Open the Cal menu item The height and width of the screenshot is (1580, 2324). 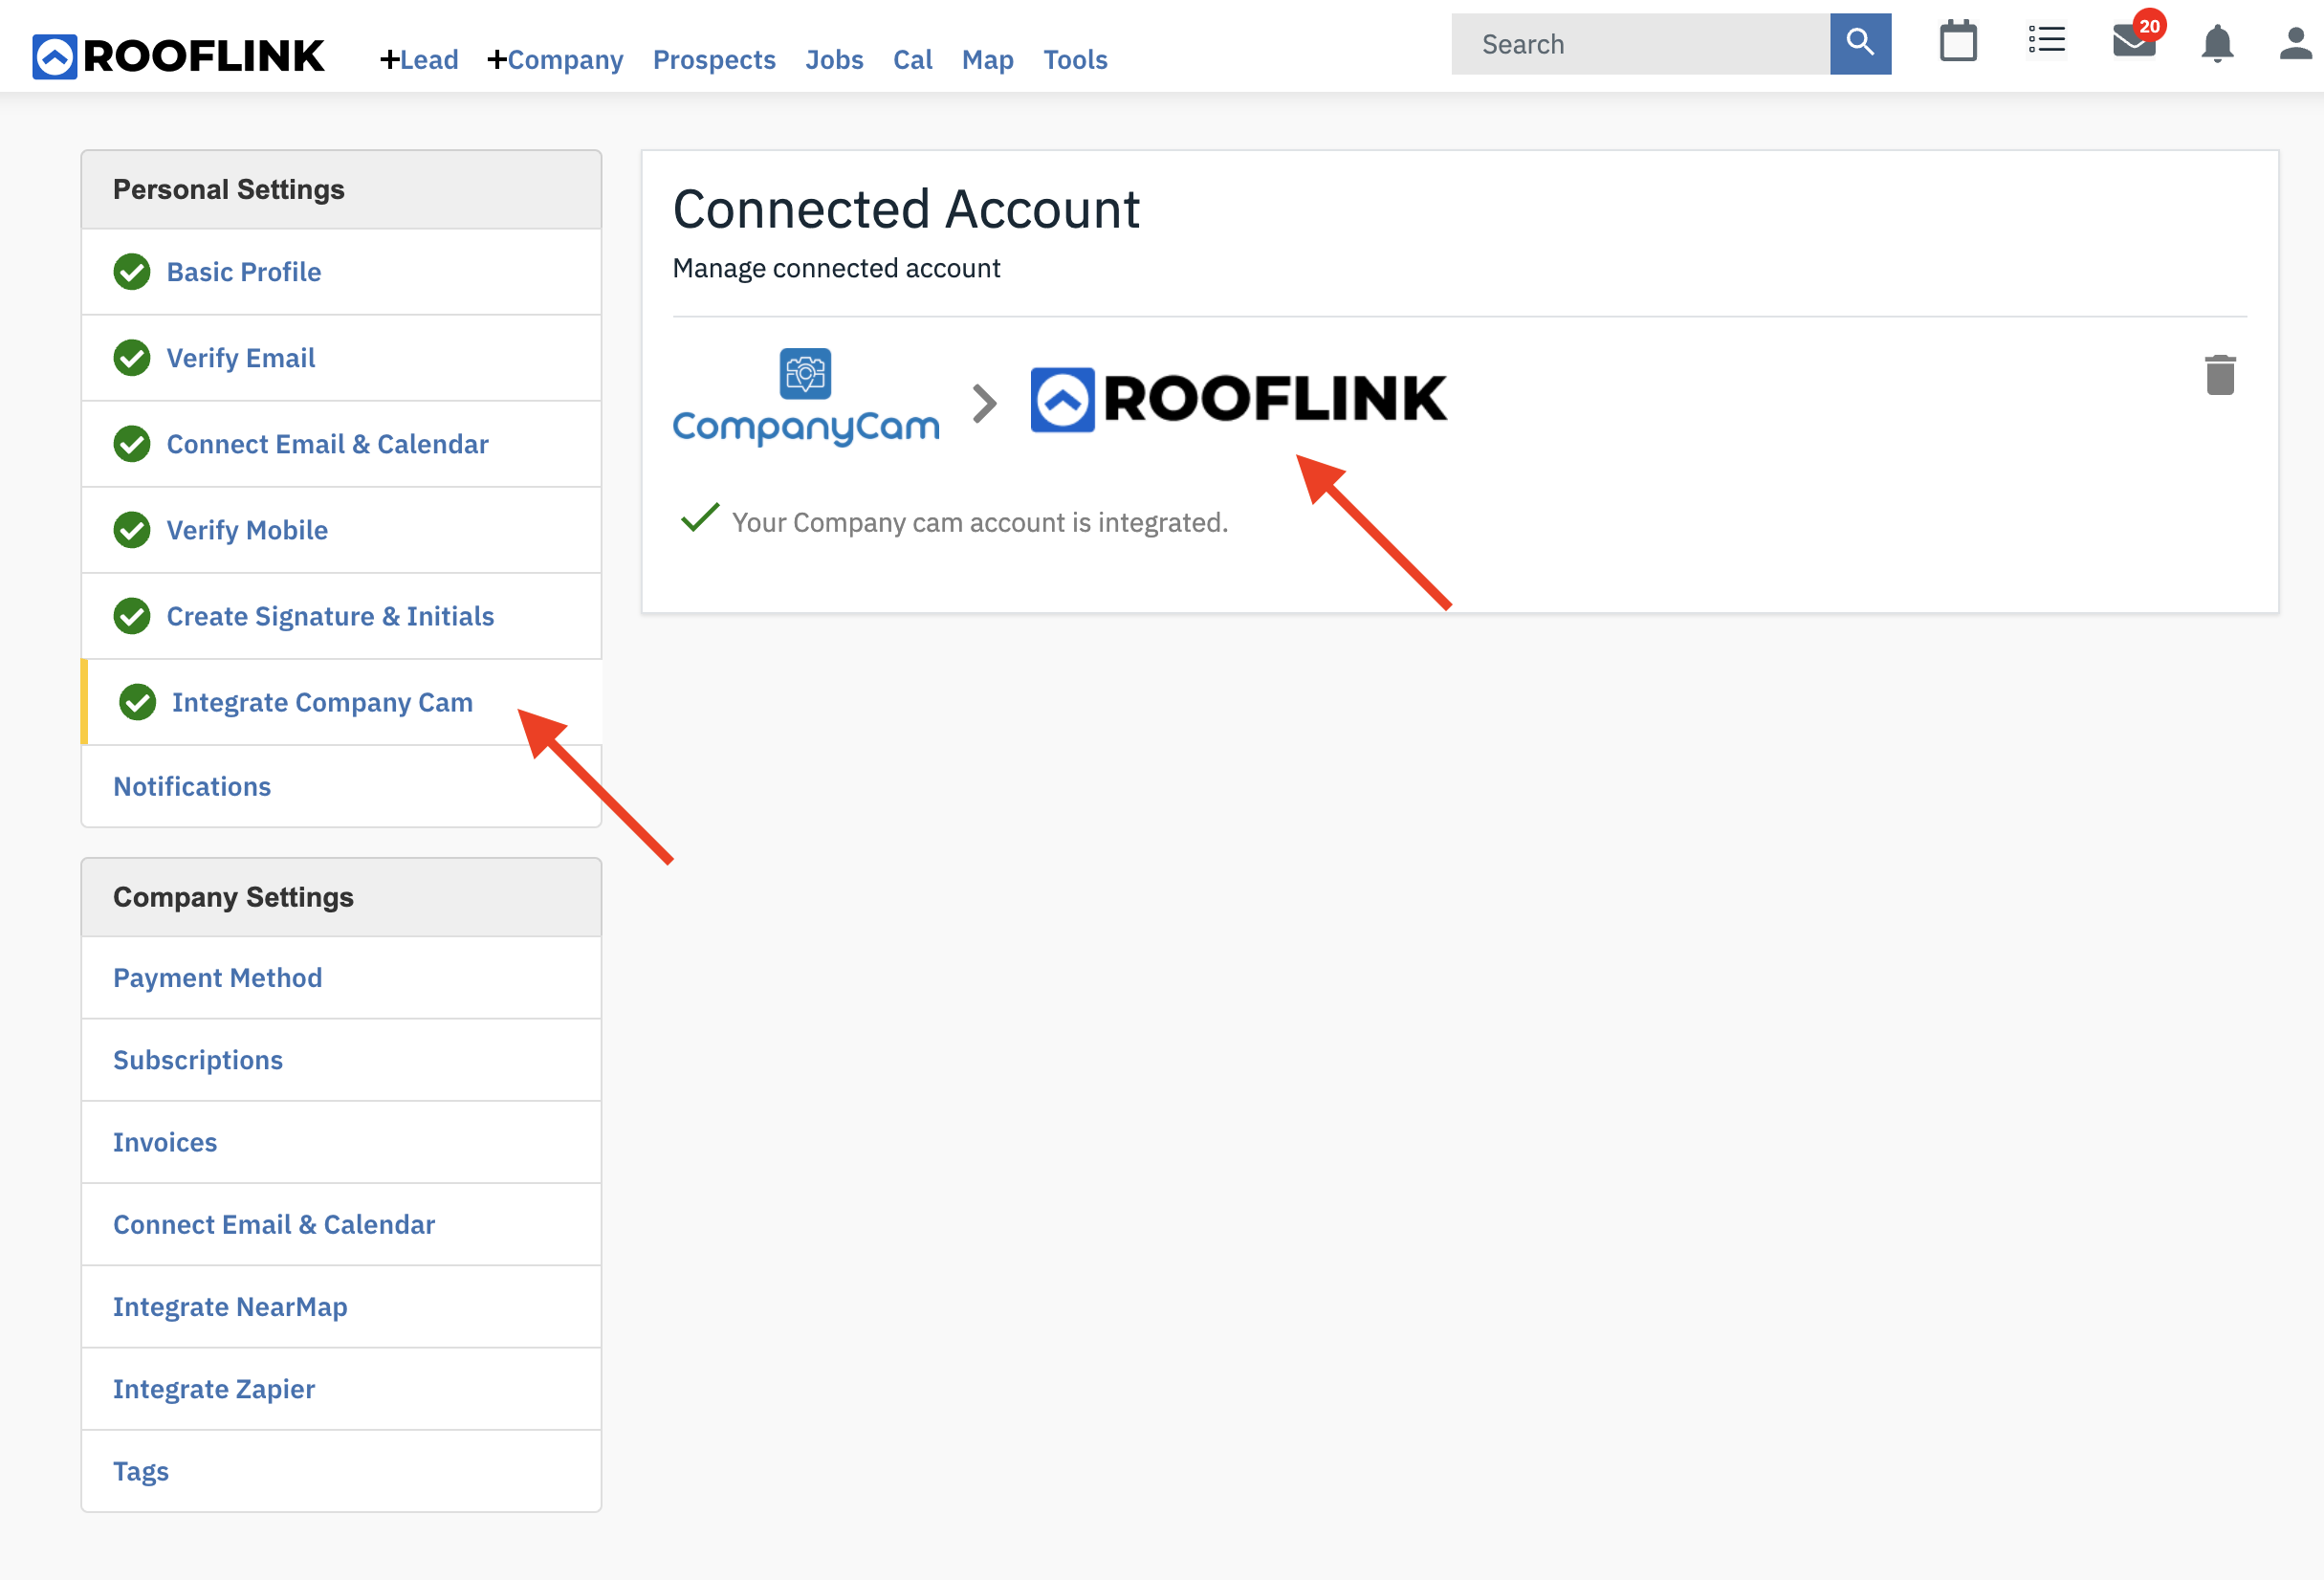912,60
